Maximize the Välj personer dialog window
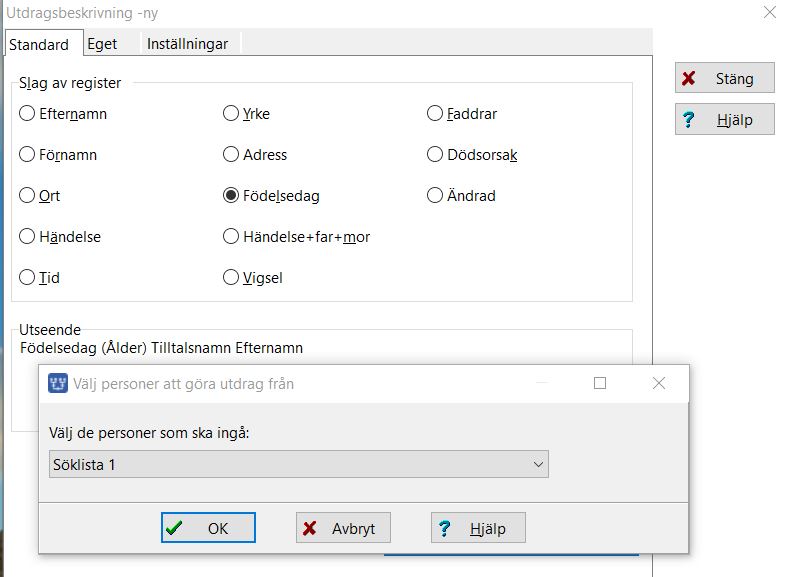 click(x=600, y=383)
